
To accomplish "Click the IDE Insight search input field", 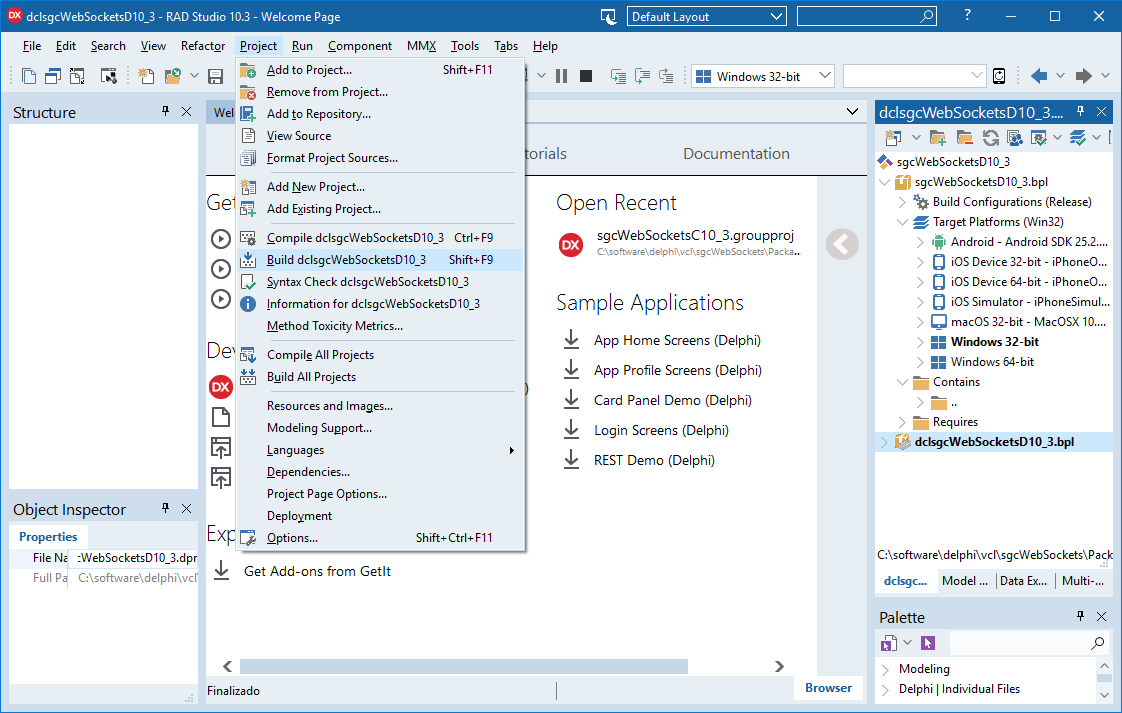I will 857,16.
